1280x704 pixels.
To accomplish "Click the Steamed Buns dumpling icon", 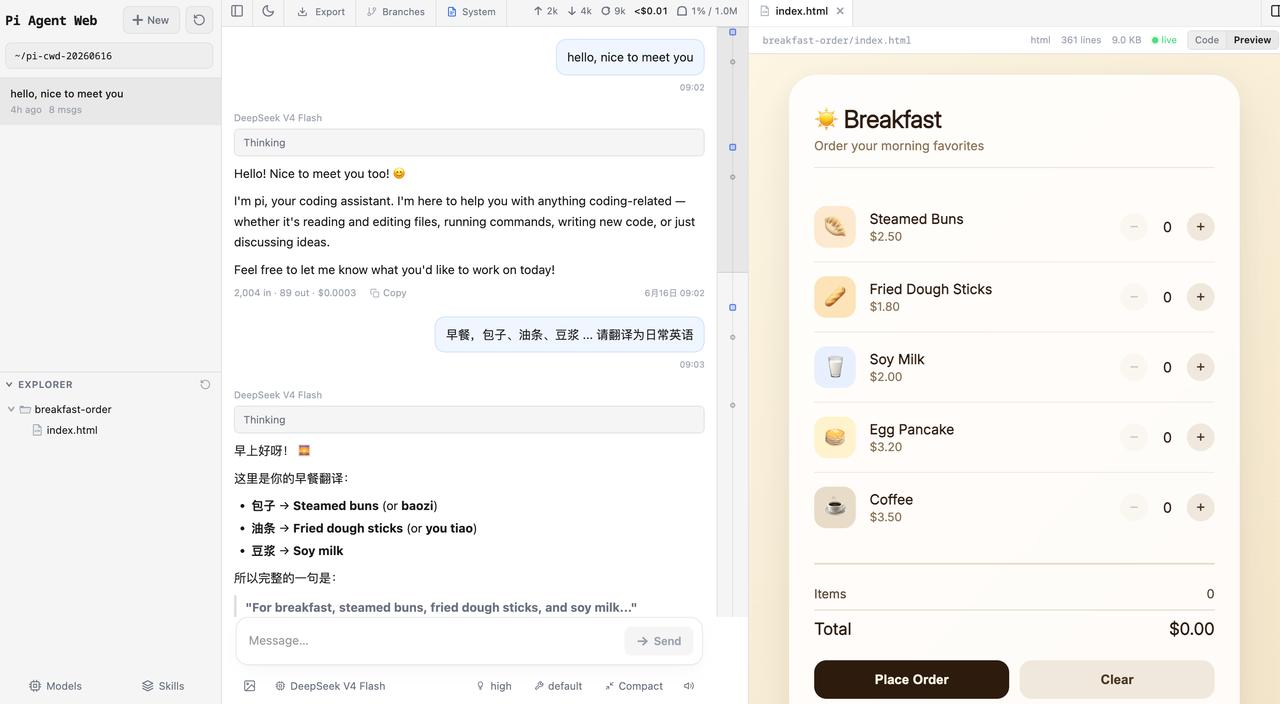I will click(x=835, y=227).
